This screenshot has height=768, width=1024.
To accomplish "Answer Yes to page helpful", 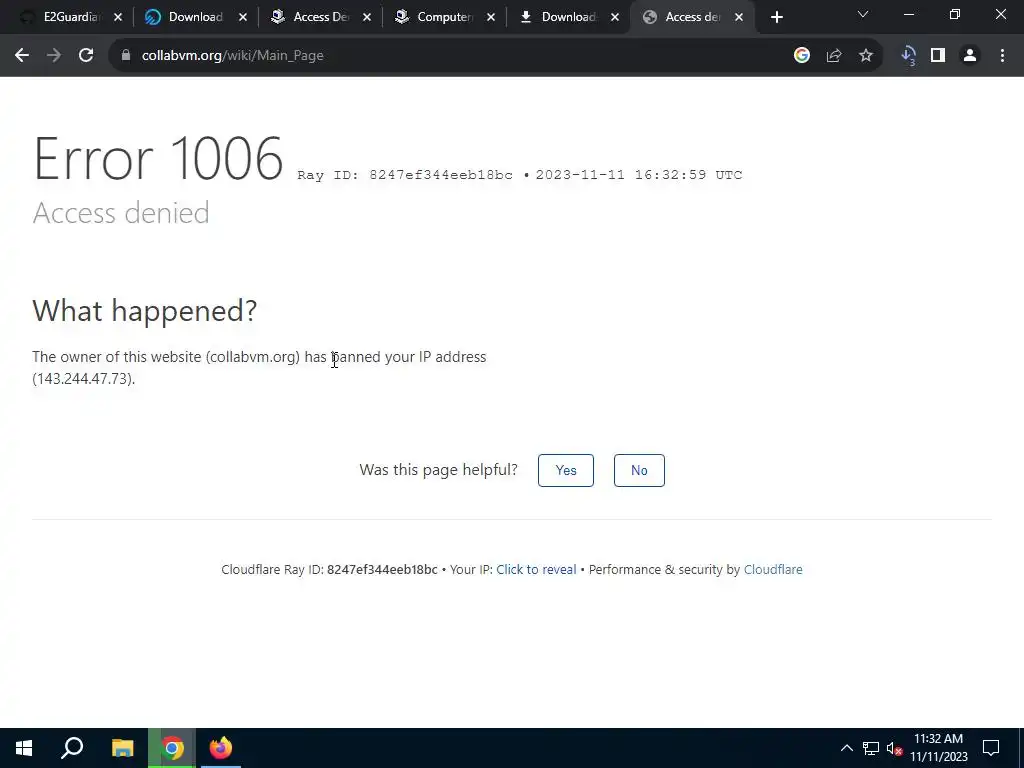I will pos(566,470).
